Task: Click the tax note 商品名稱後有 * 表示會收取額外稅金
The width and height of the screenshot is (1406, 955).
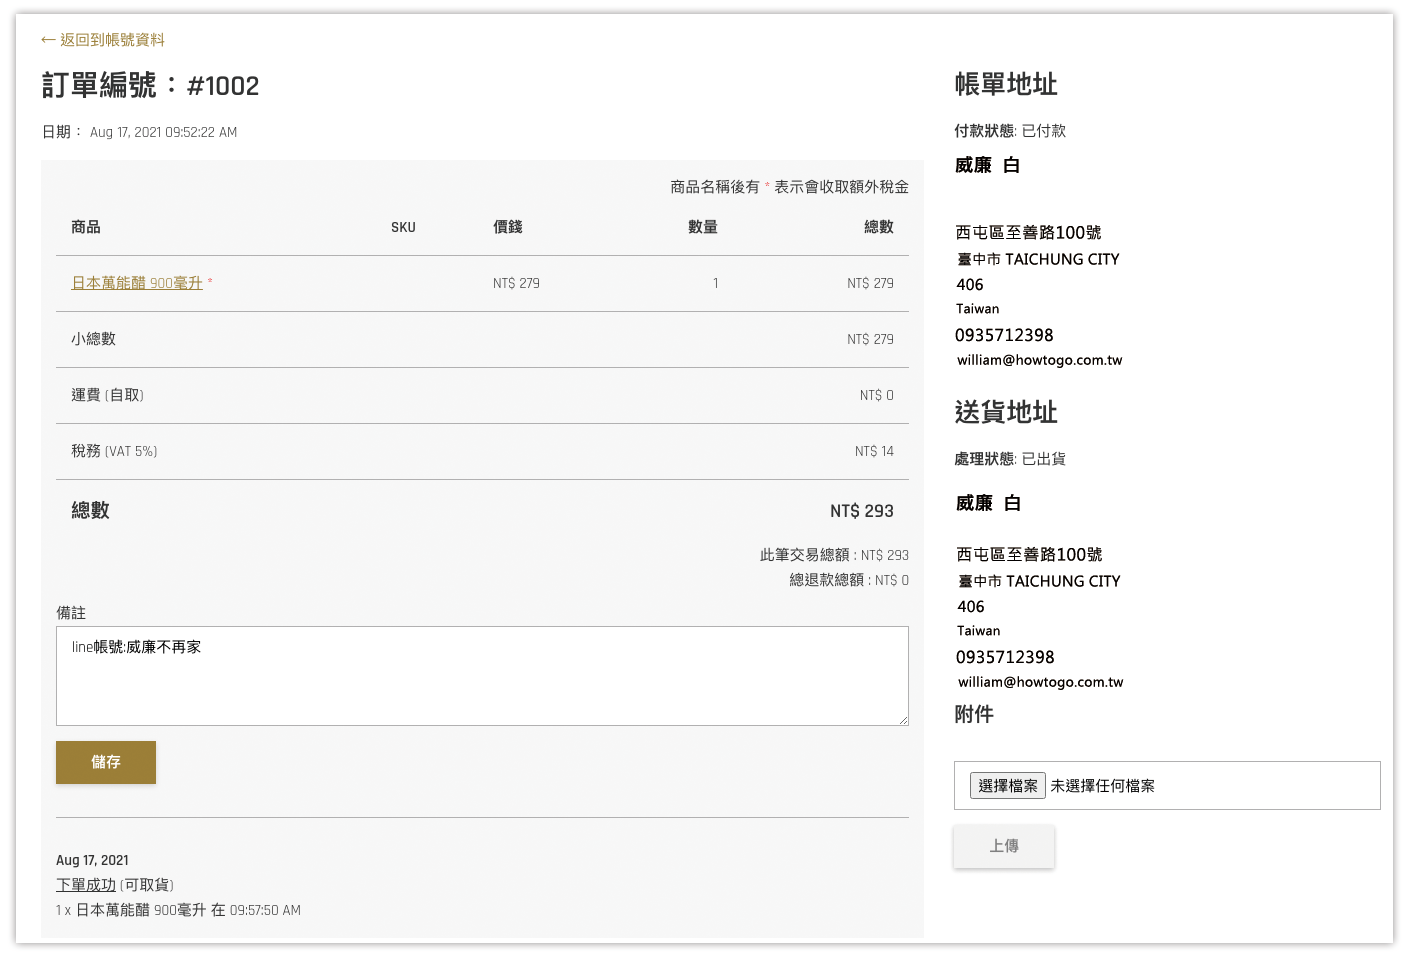Action: pyautogui.click(x=789, y=187)
